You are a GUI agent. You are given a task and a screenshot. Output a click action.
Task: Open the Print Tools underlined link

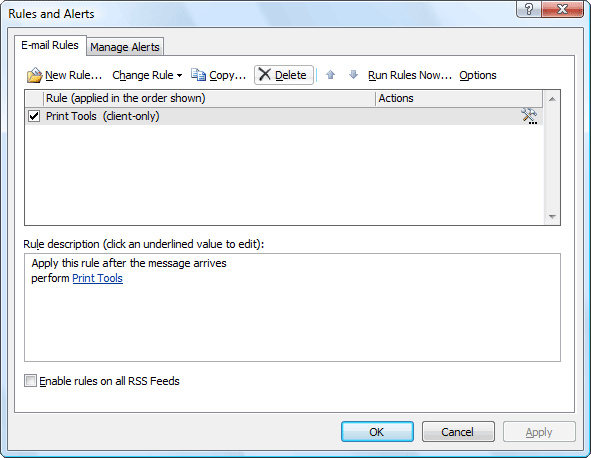click(x=98, y=278)
